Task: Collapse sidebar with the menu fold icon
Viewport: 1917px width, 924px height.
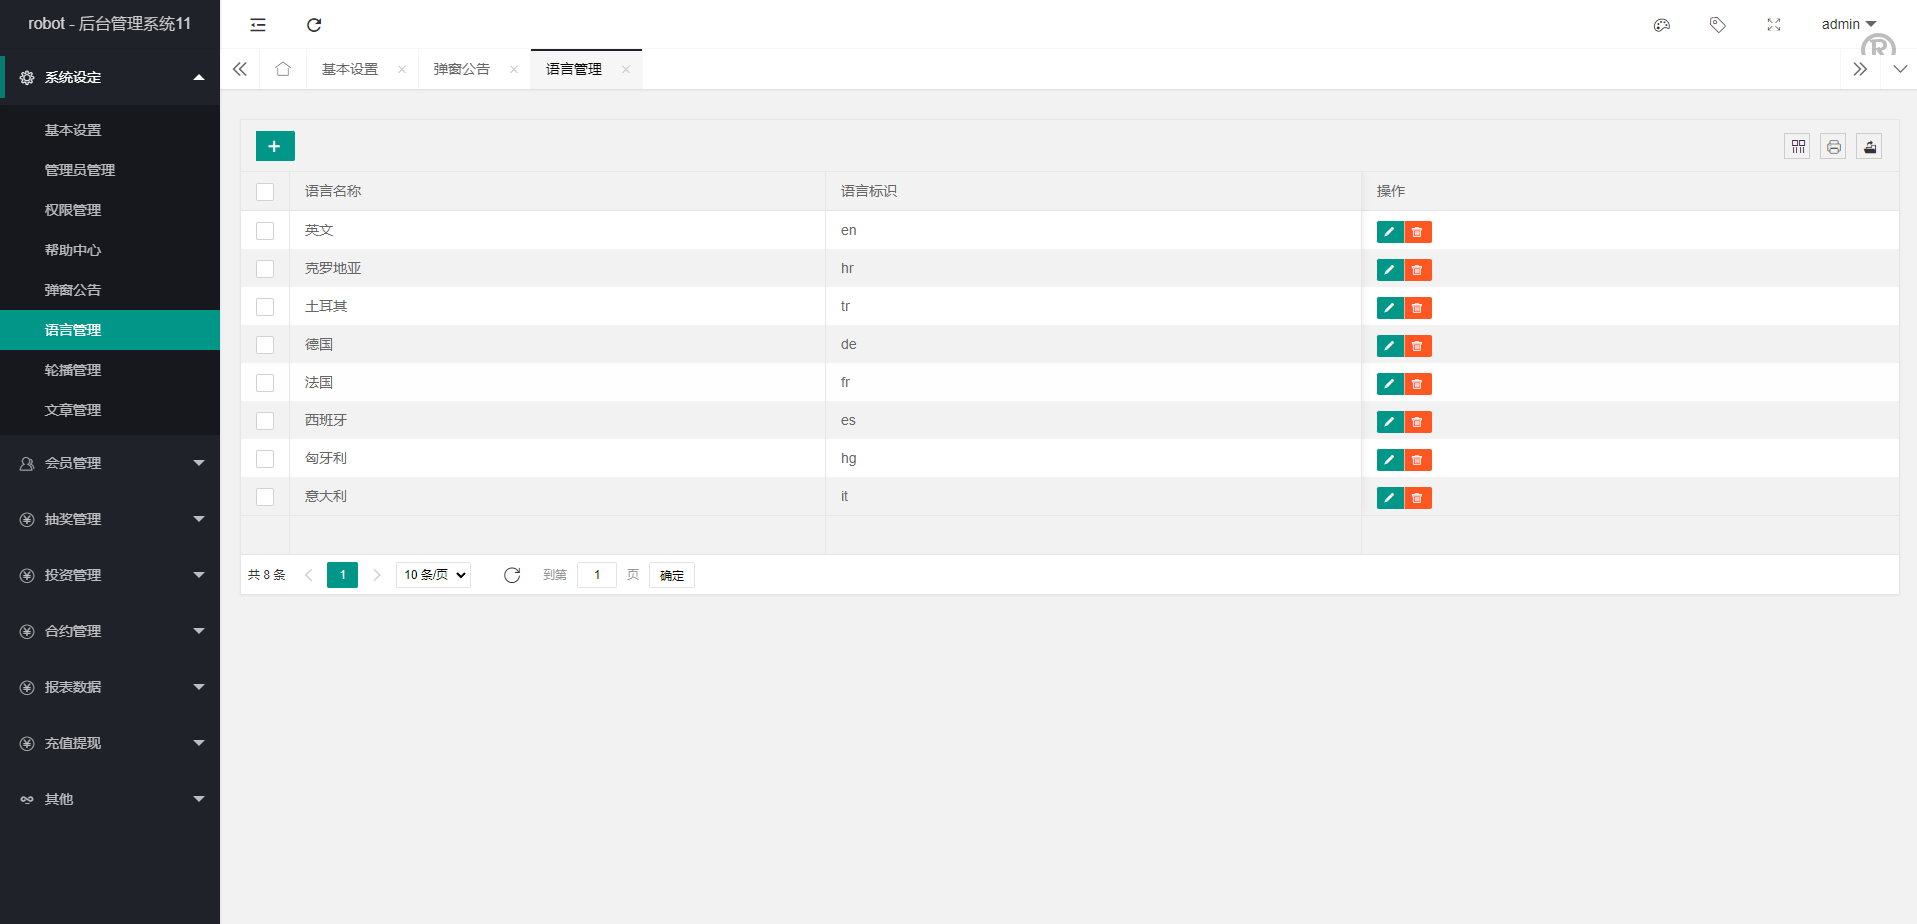Action: [x=258, y=25]
